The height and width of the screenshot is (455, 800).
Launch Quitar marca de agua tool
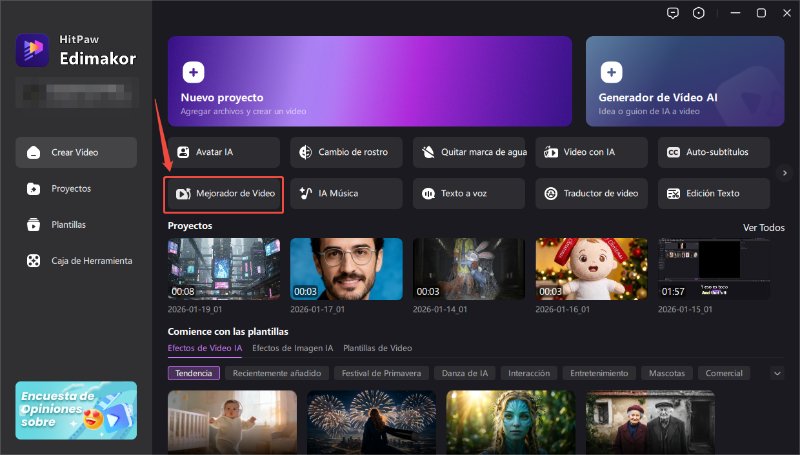click(x=469, y=152)
